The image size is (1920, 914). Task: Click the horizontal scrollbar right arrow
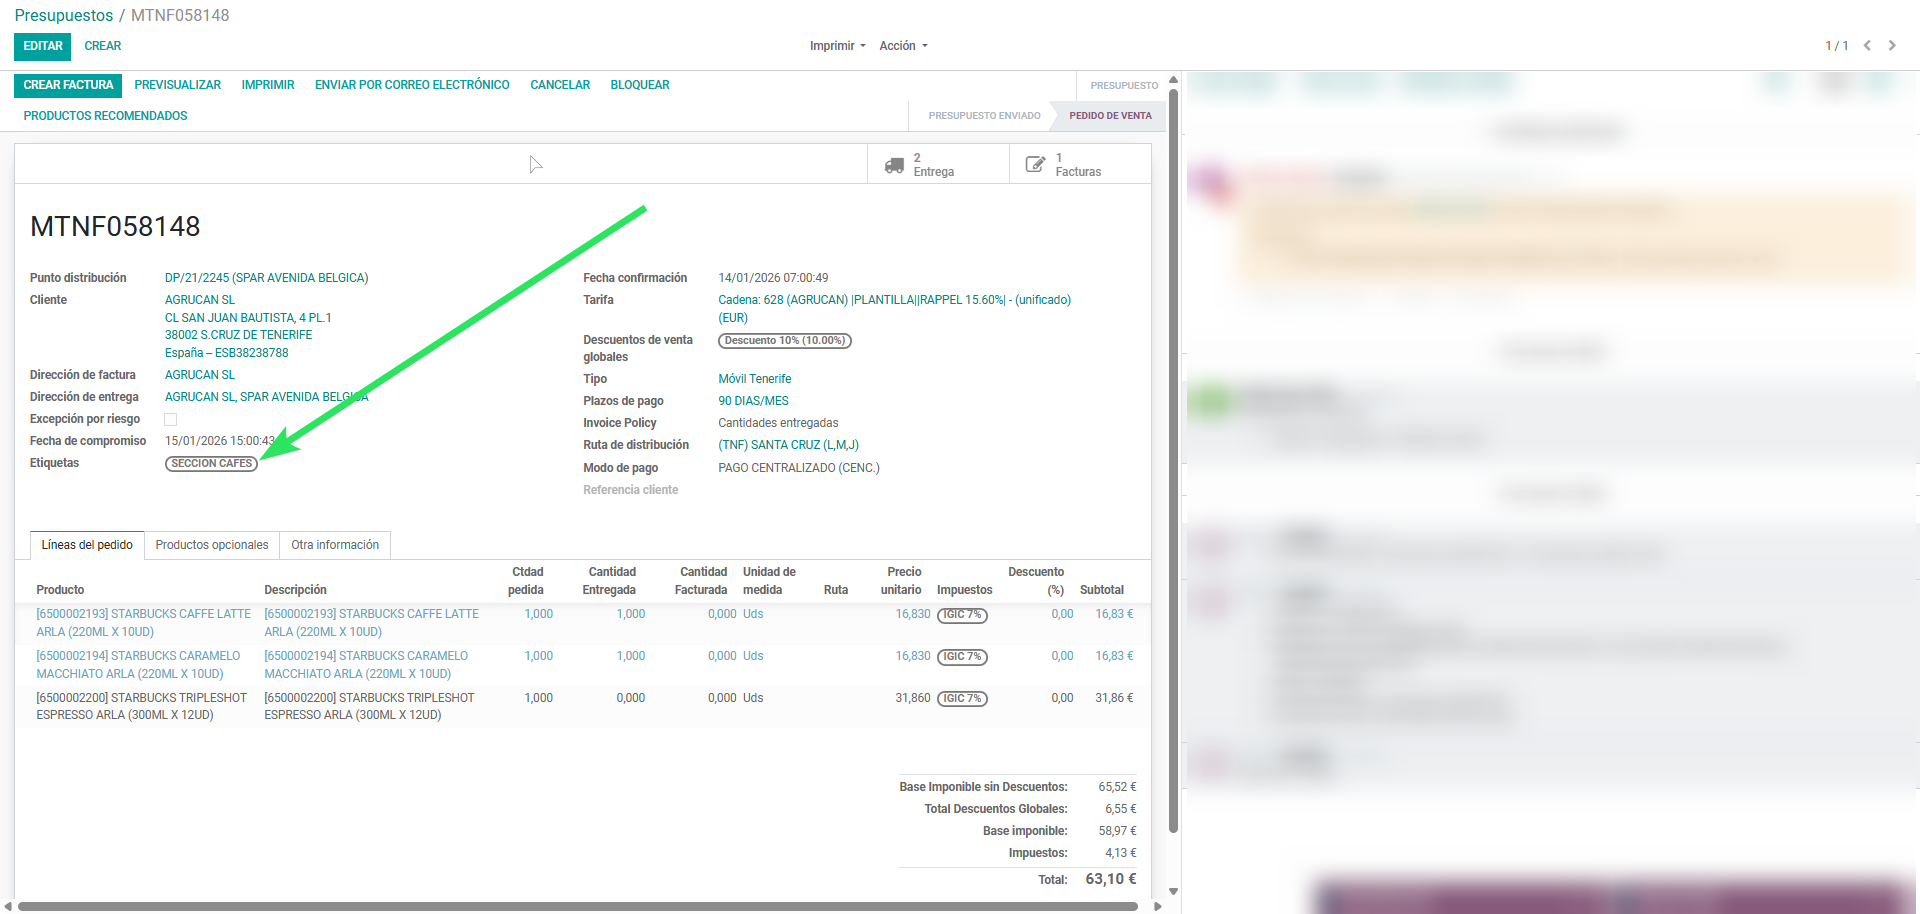pos(1158,907)
